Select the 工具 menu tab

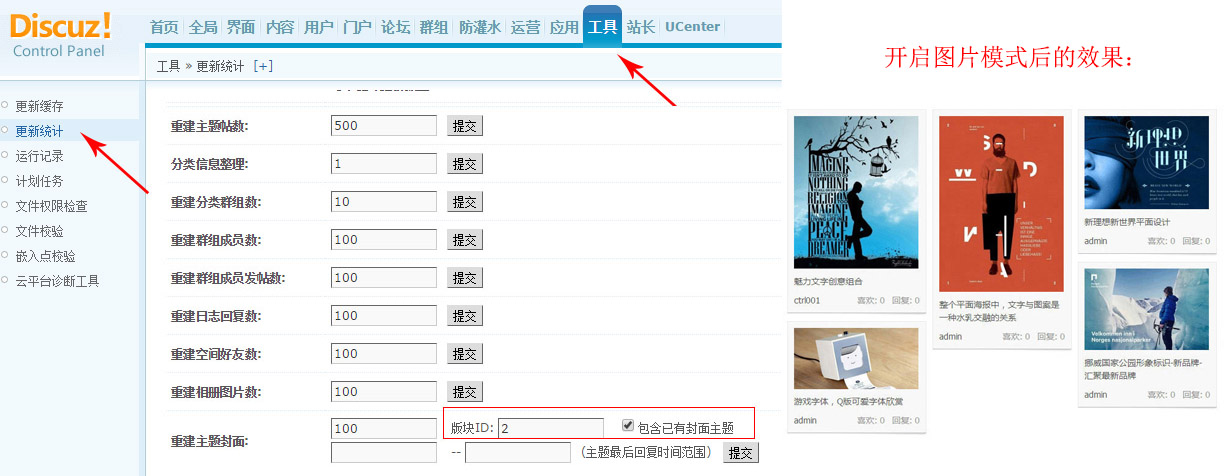(x=602, y=26)
